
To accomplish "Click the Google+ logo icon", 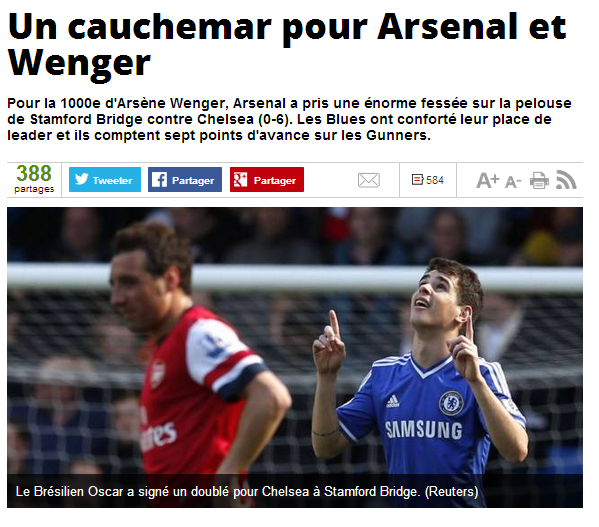I will coord(241,179).
